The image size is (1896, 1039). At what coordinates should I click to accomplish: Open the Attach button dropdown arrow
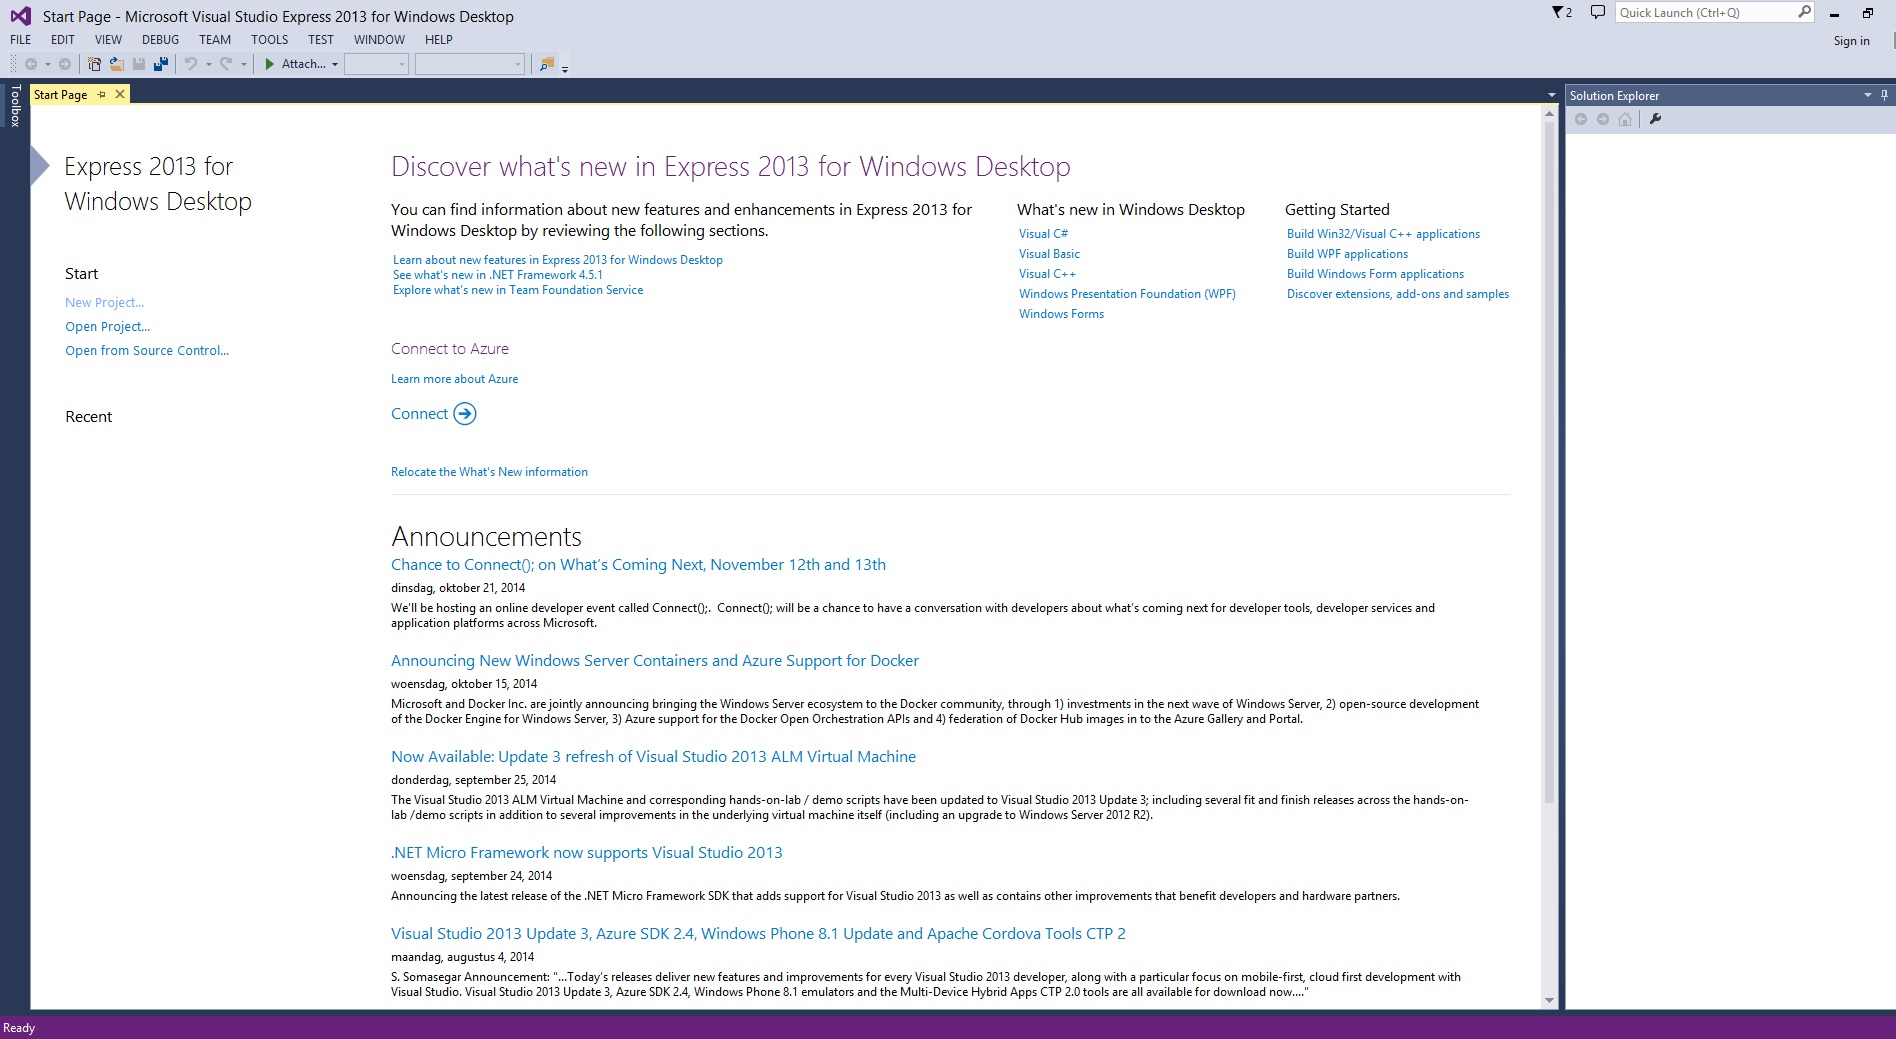[x=334, y=64]
